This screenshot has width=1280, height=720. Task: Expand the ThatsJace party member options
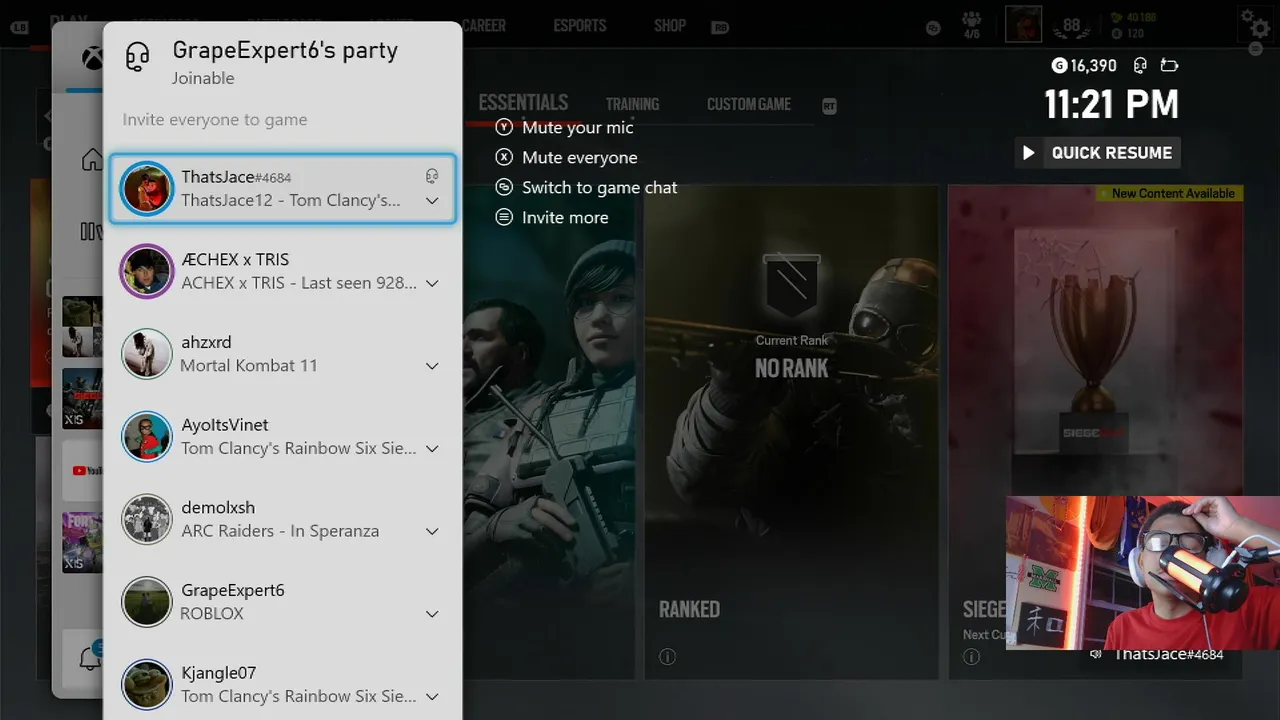(432, 201)
